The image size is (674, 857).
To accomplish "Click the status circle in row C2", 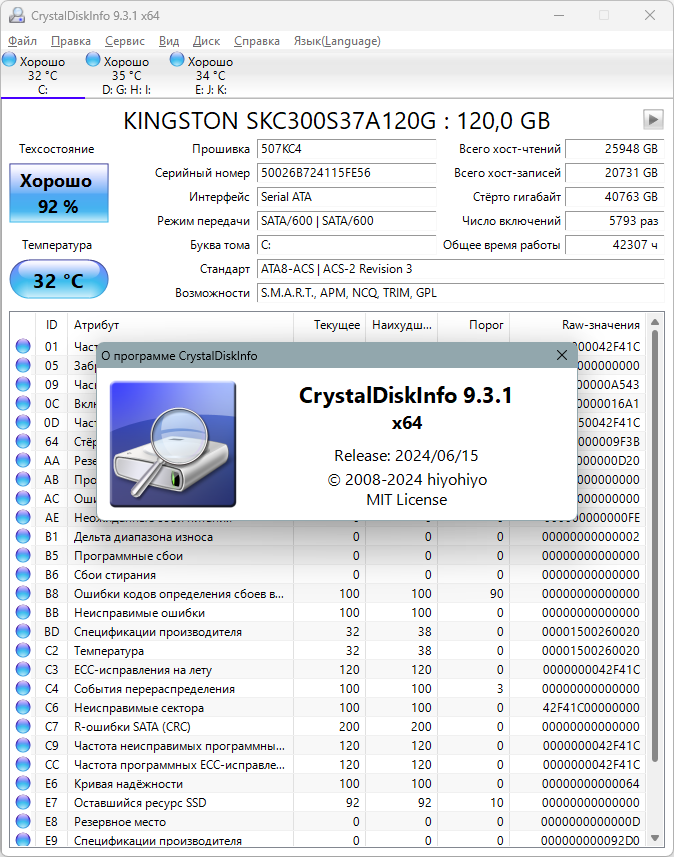I will coord(23,650).
